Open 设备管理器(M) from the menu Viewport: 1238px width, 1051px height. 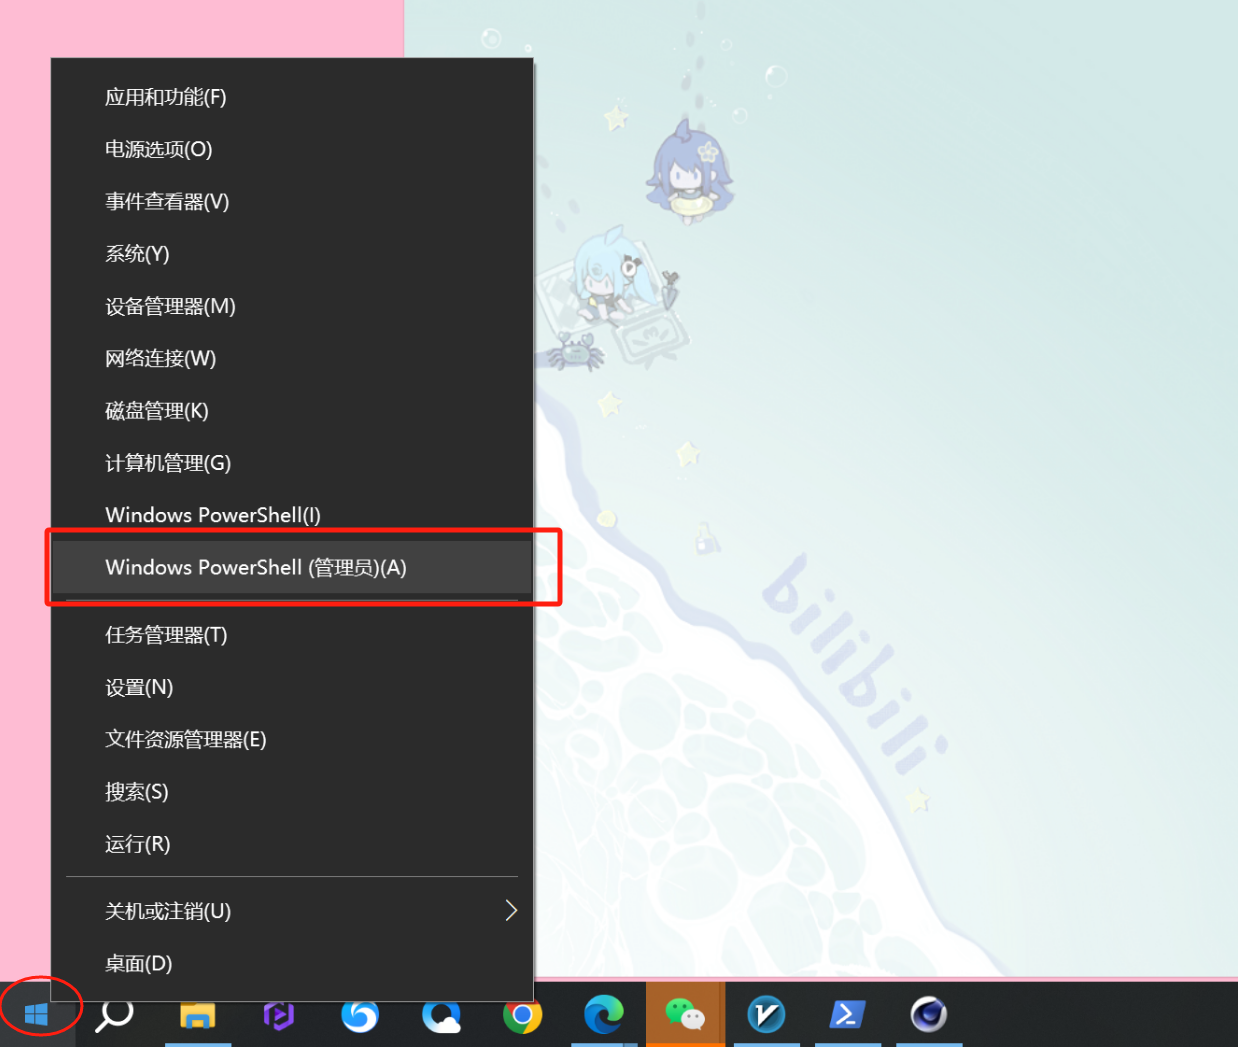170,306
